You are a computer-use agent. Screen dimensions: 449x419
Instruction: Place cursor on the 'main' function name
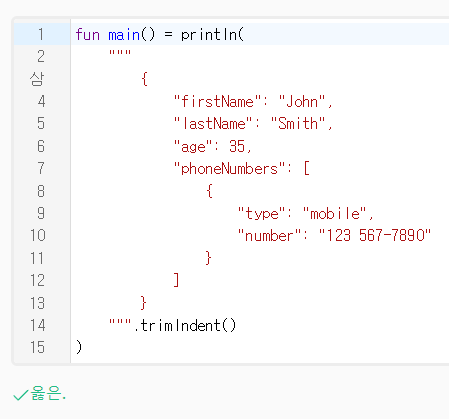[x=124, y=35]
